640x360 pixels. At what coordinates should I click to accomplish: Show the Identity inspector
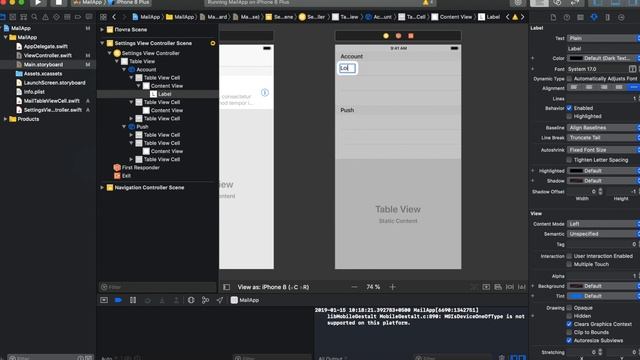(580, 17)
